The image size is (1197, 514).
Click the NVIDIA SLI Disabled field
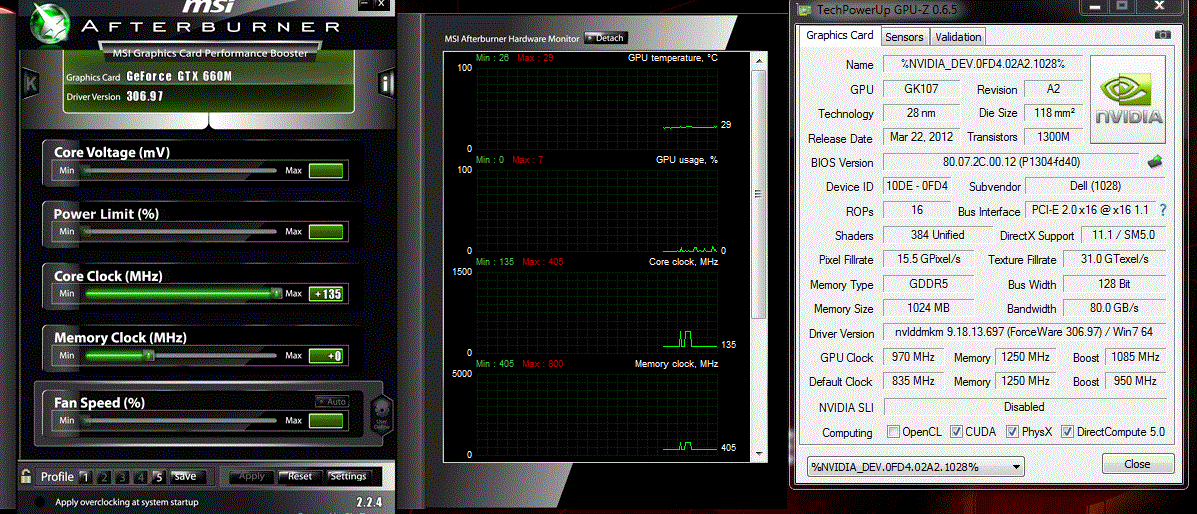1024,407
